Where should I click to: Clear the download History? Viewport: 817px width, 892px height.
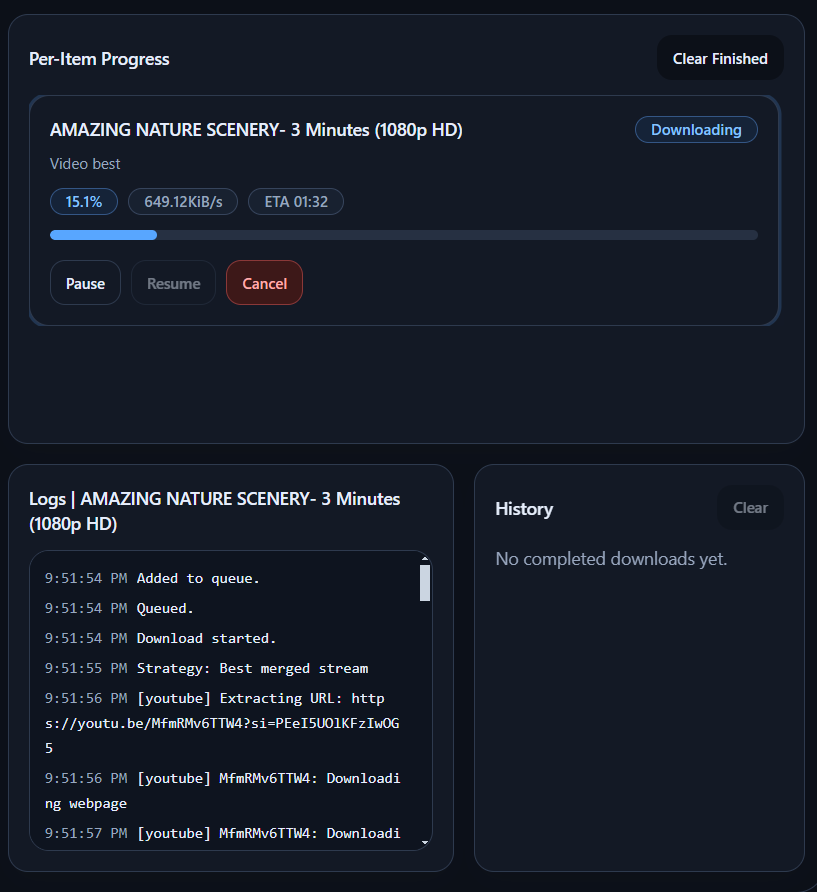[x=749, y=507]
